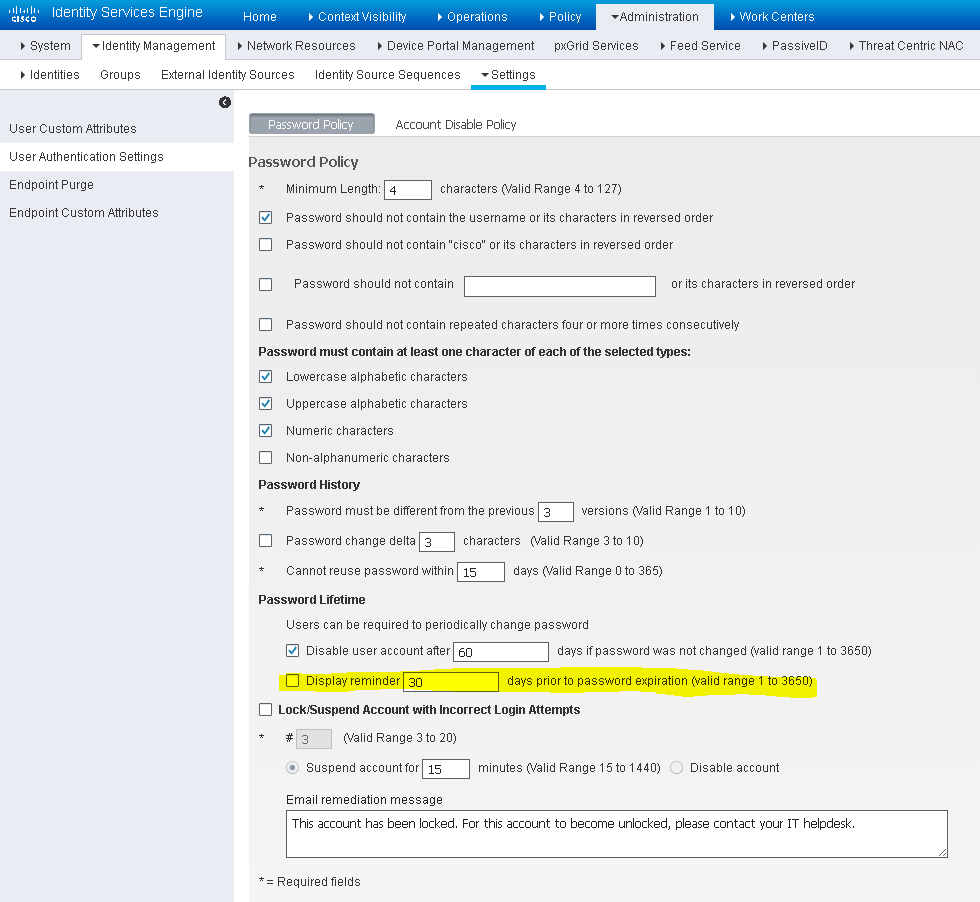Open pxGrid Services tab
Screen dimensions: 980x902
pyautogui.click(x=596, y=46)
